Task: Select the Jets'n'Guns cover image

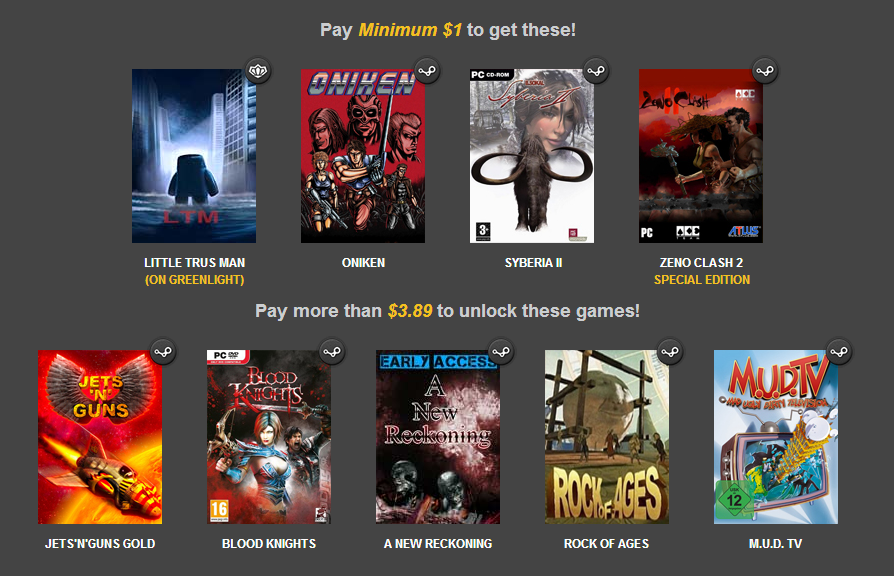Action: pyautogui.click(x=100, y=437)
